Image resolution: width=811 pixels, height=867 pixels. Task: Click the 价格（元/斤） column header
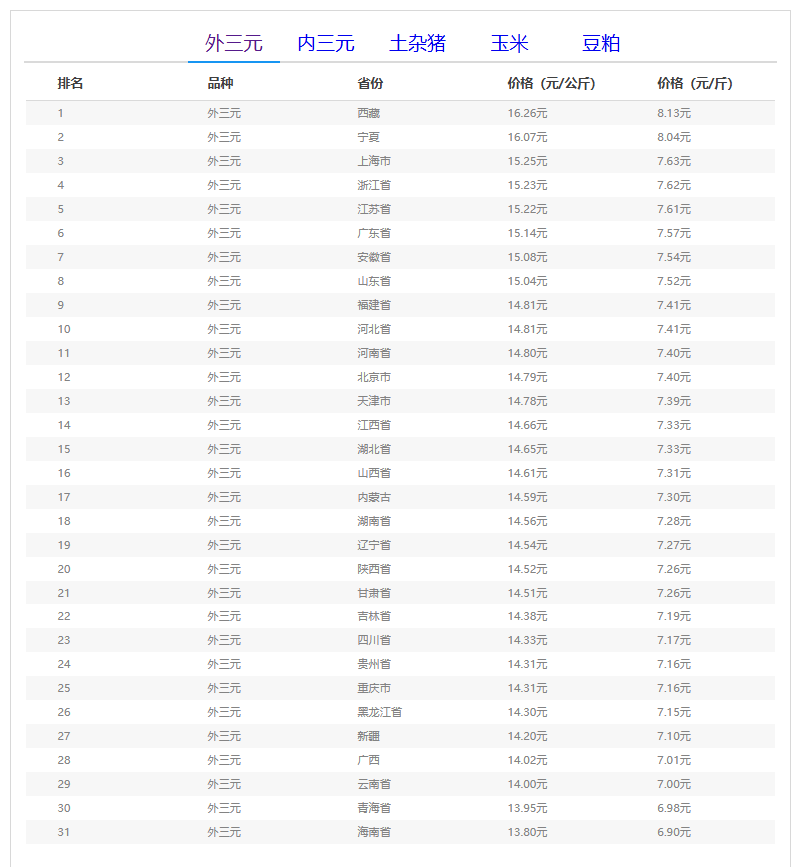(x=695, y=83)
